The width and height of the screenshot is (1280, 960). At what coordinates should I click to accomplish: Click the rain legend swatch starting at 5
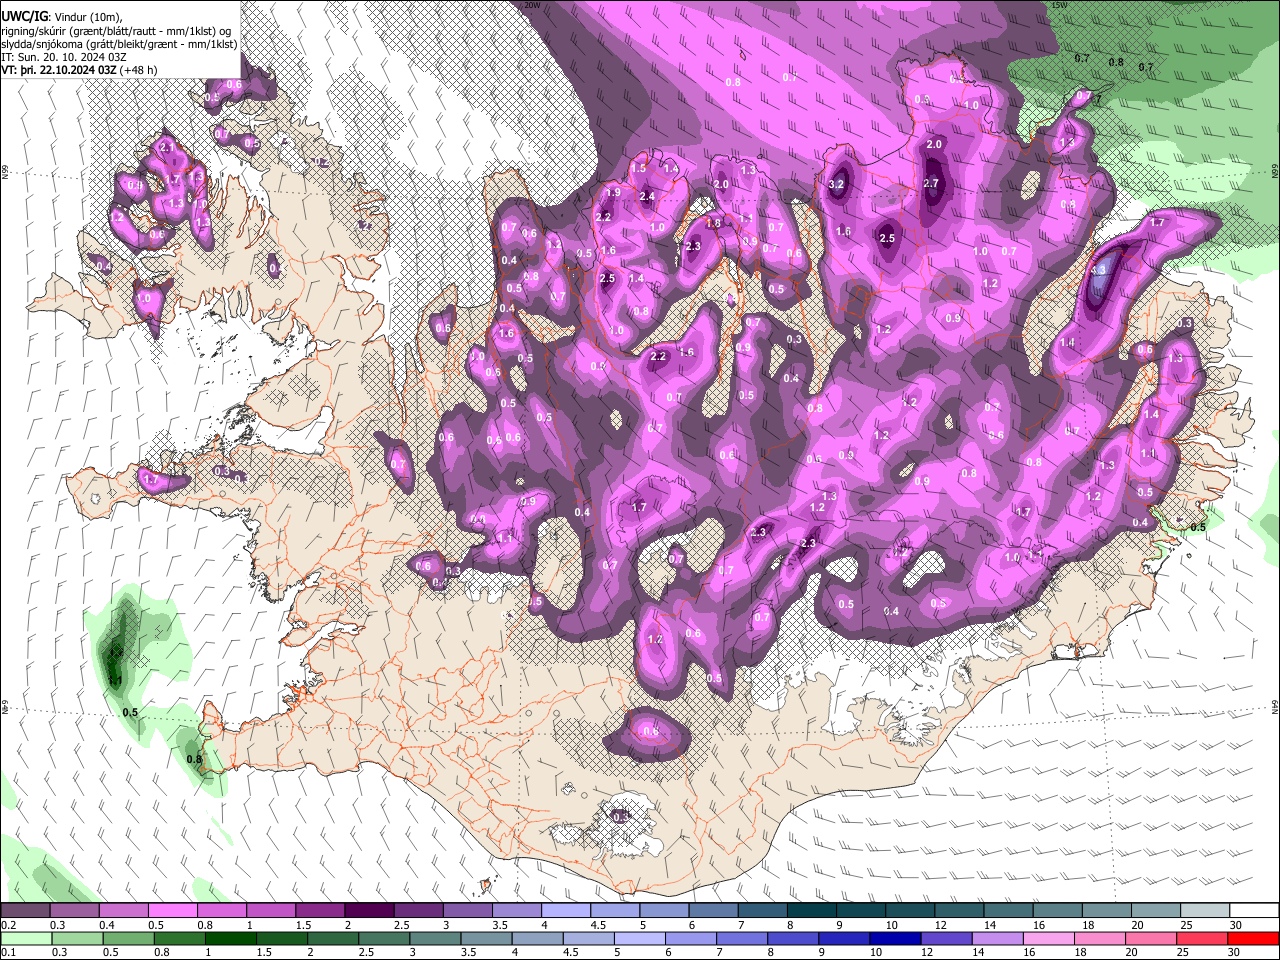[x=639, y=938]
